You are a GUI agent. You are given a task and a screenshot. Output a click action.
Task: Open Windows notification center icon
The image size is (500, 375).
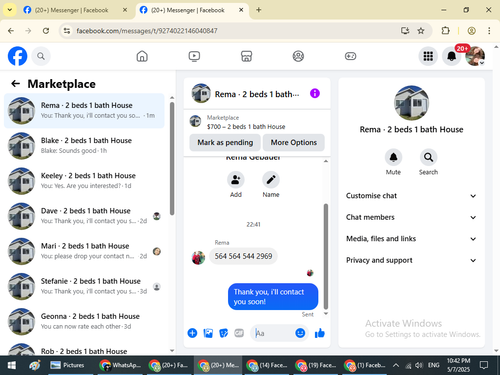[483, 365]
